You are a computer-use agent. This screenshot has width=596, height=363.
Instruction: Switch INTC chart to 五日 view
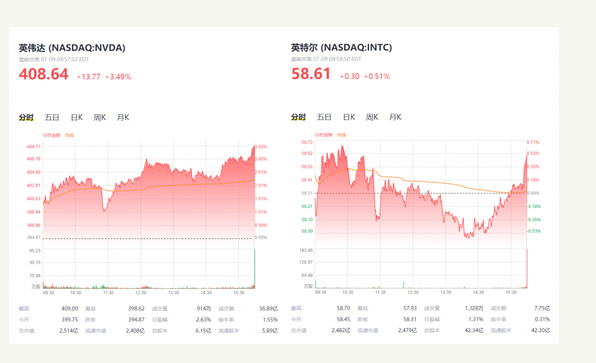click(324, 117)
